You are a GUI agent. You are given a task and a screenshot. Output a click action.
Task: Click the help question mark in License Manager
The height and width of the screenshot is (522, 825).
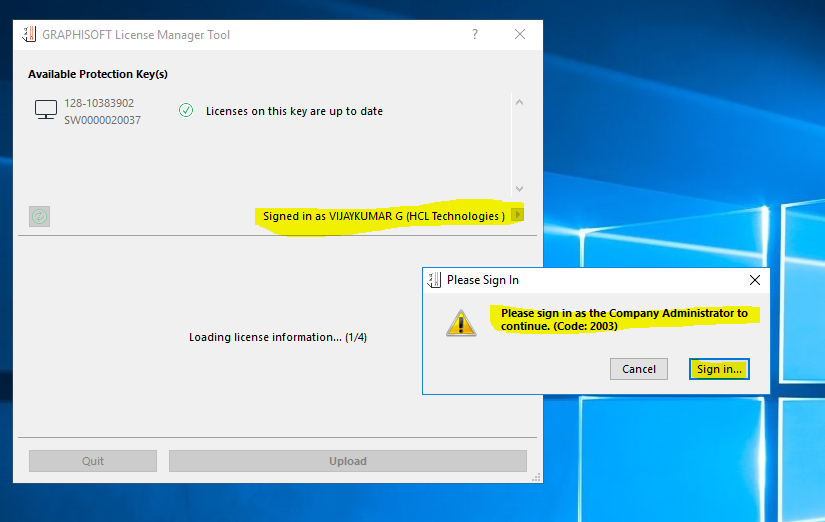(475, 34)
